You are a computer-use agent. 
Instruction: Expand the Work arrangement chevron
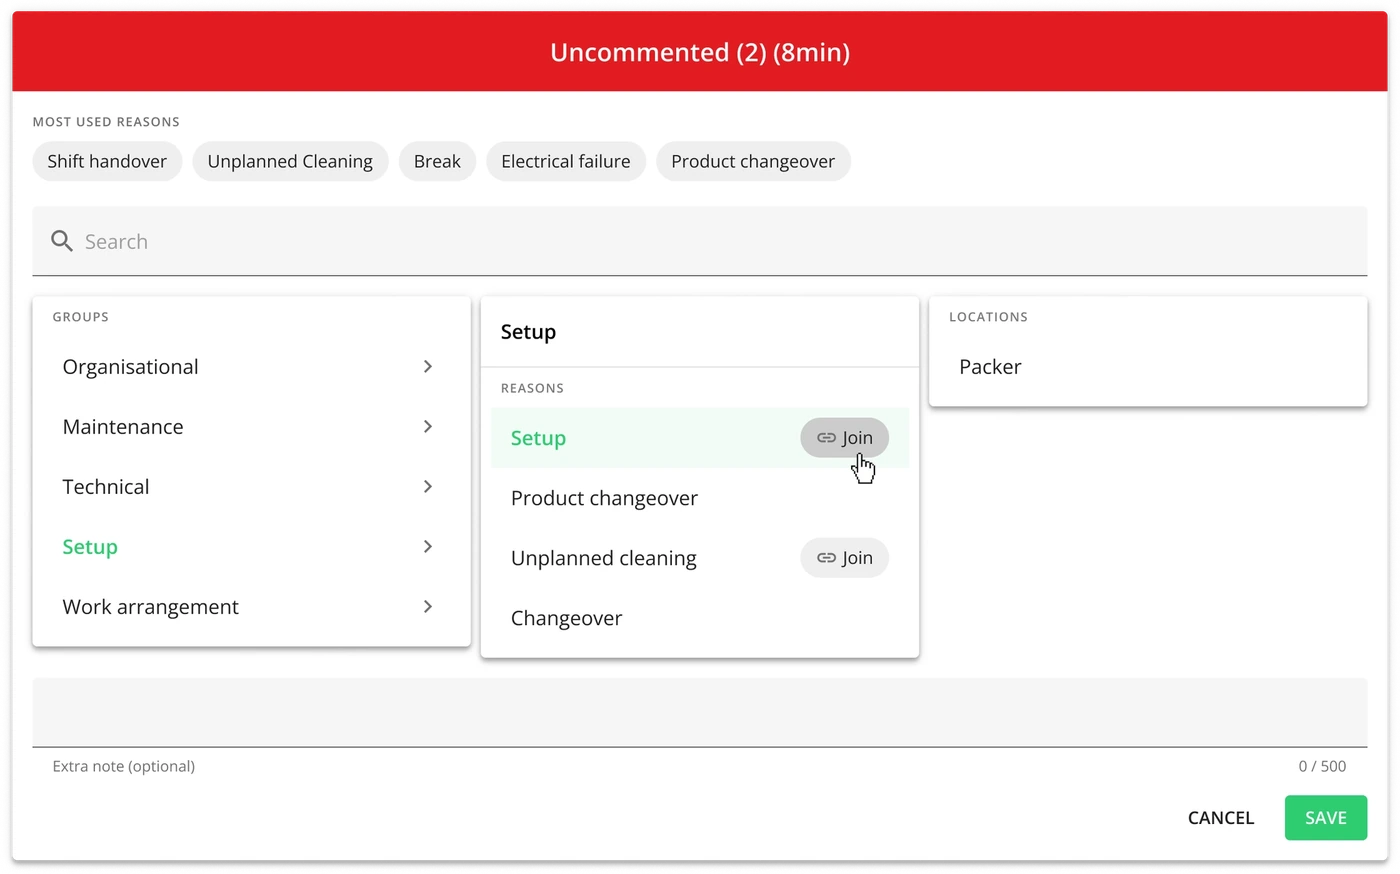coord(428,607)
